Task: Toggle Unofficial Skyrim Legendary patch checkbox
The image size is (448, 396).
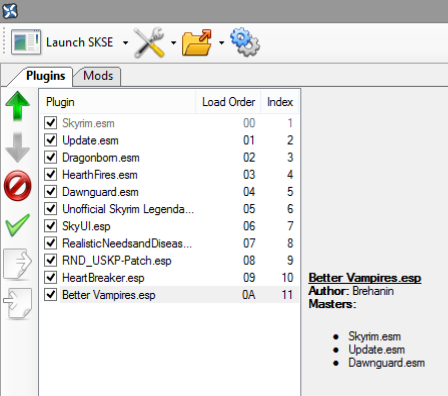Action: pyautogui.click(x=51, y=209)
